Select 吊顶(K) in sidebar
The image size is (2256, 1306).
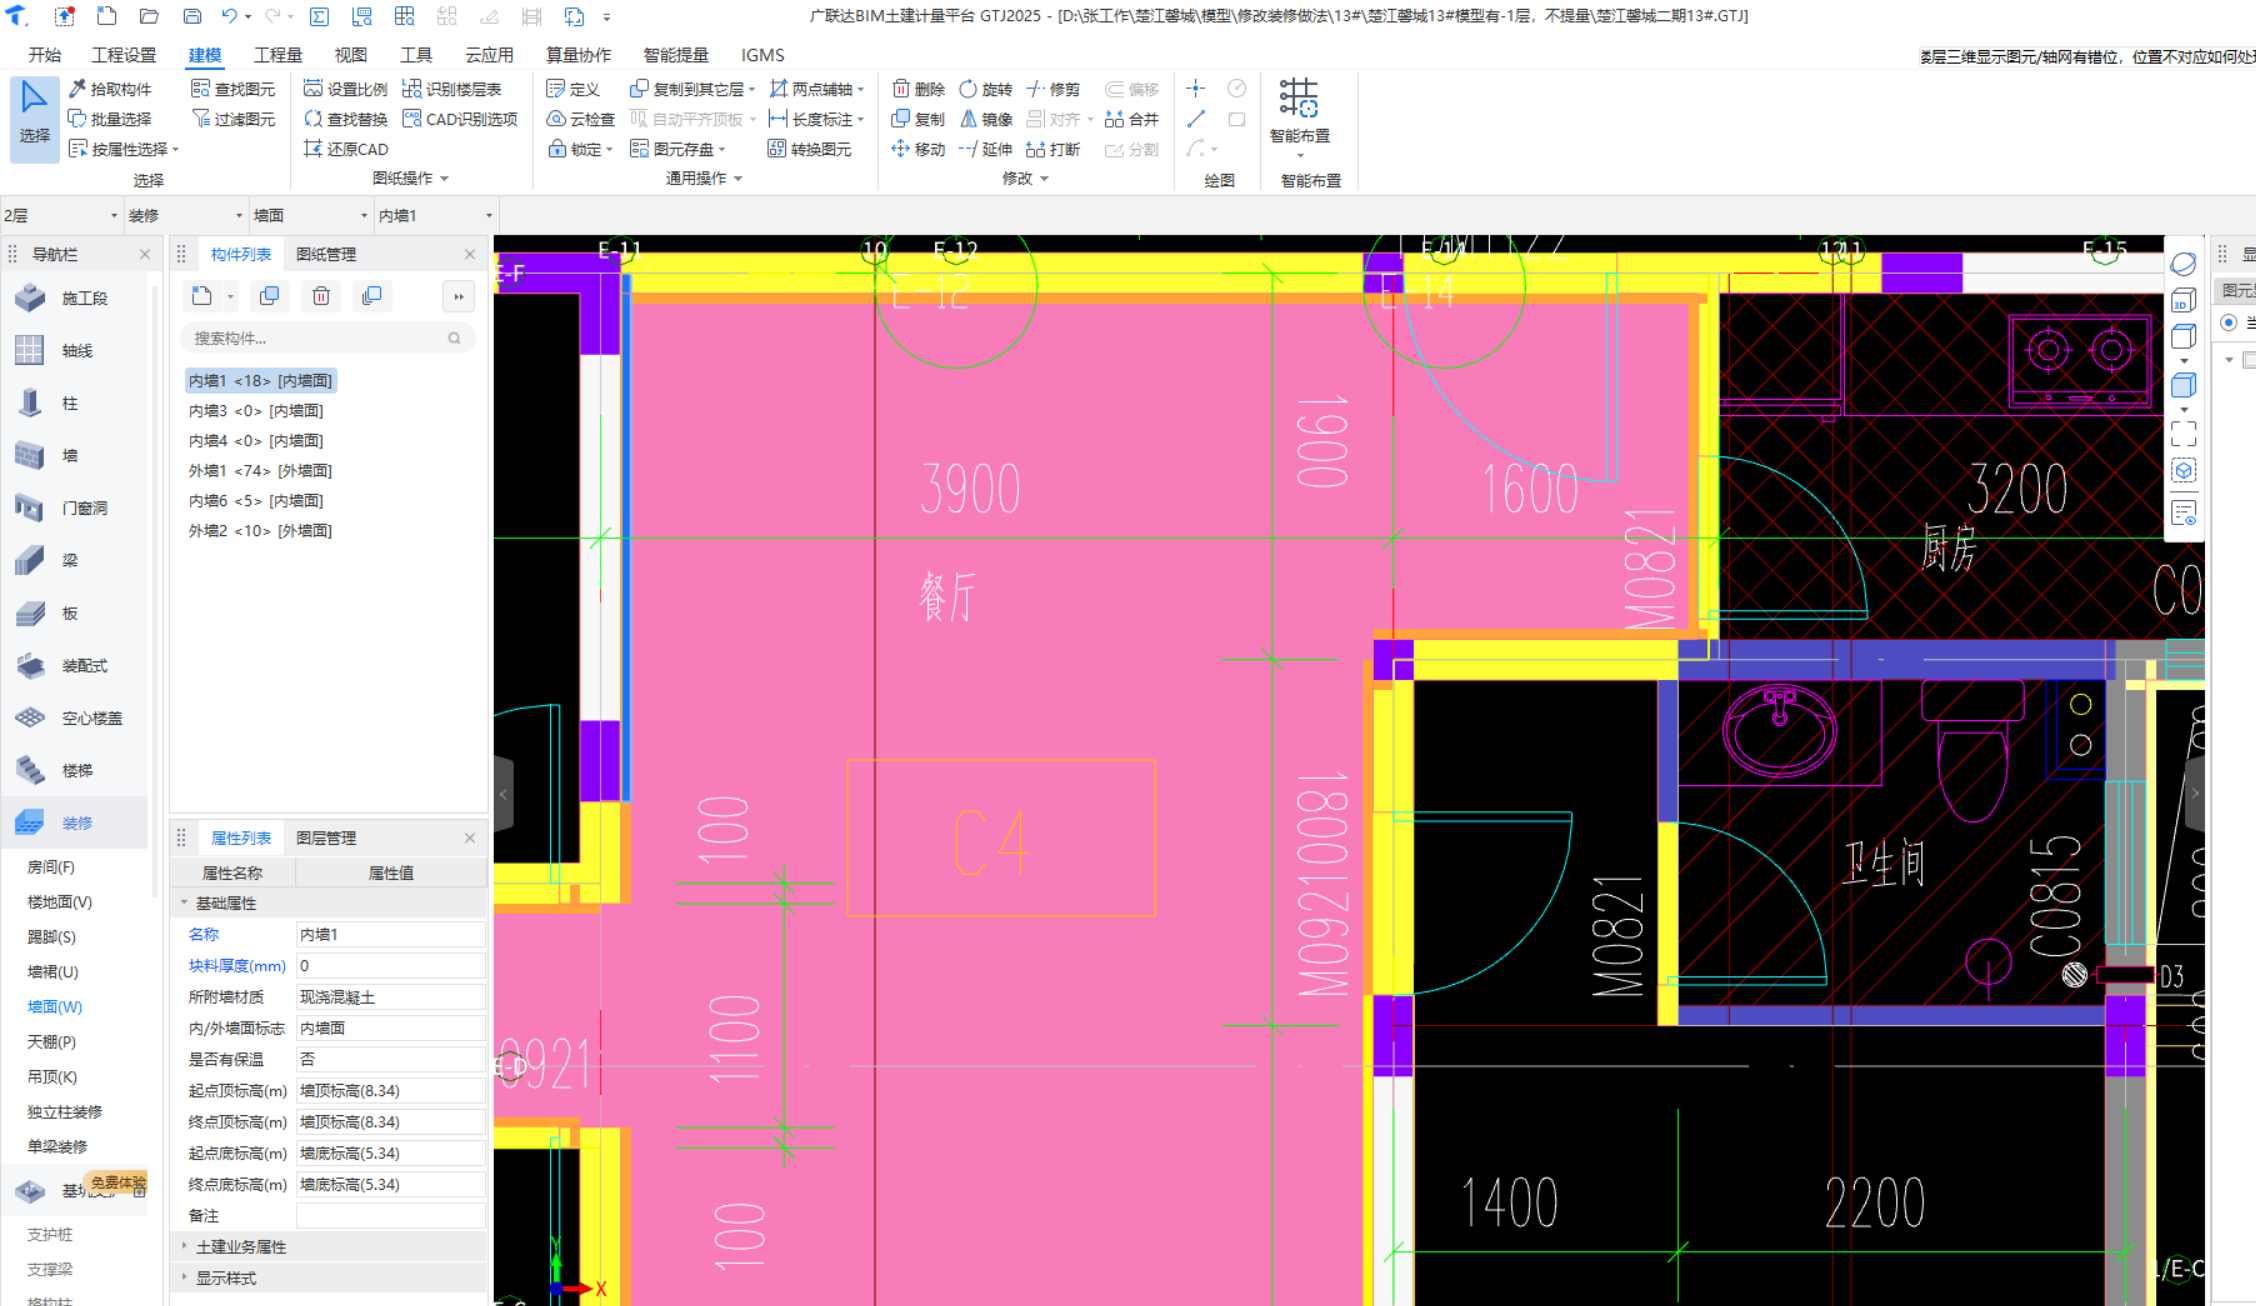(x=52, y=1077)
